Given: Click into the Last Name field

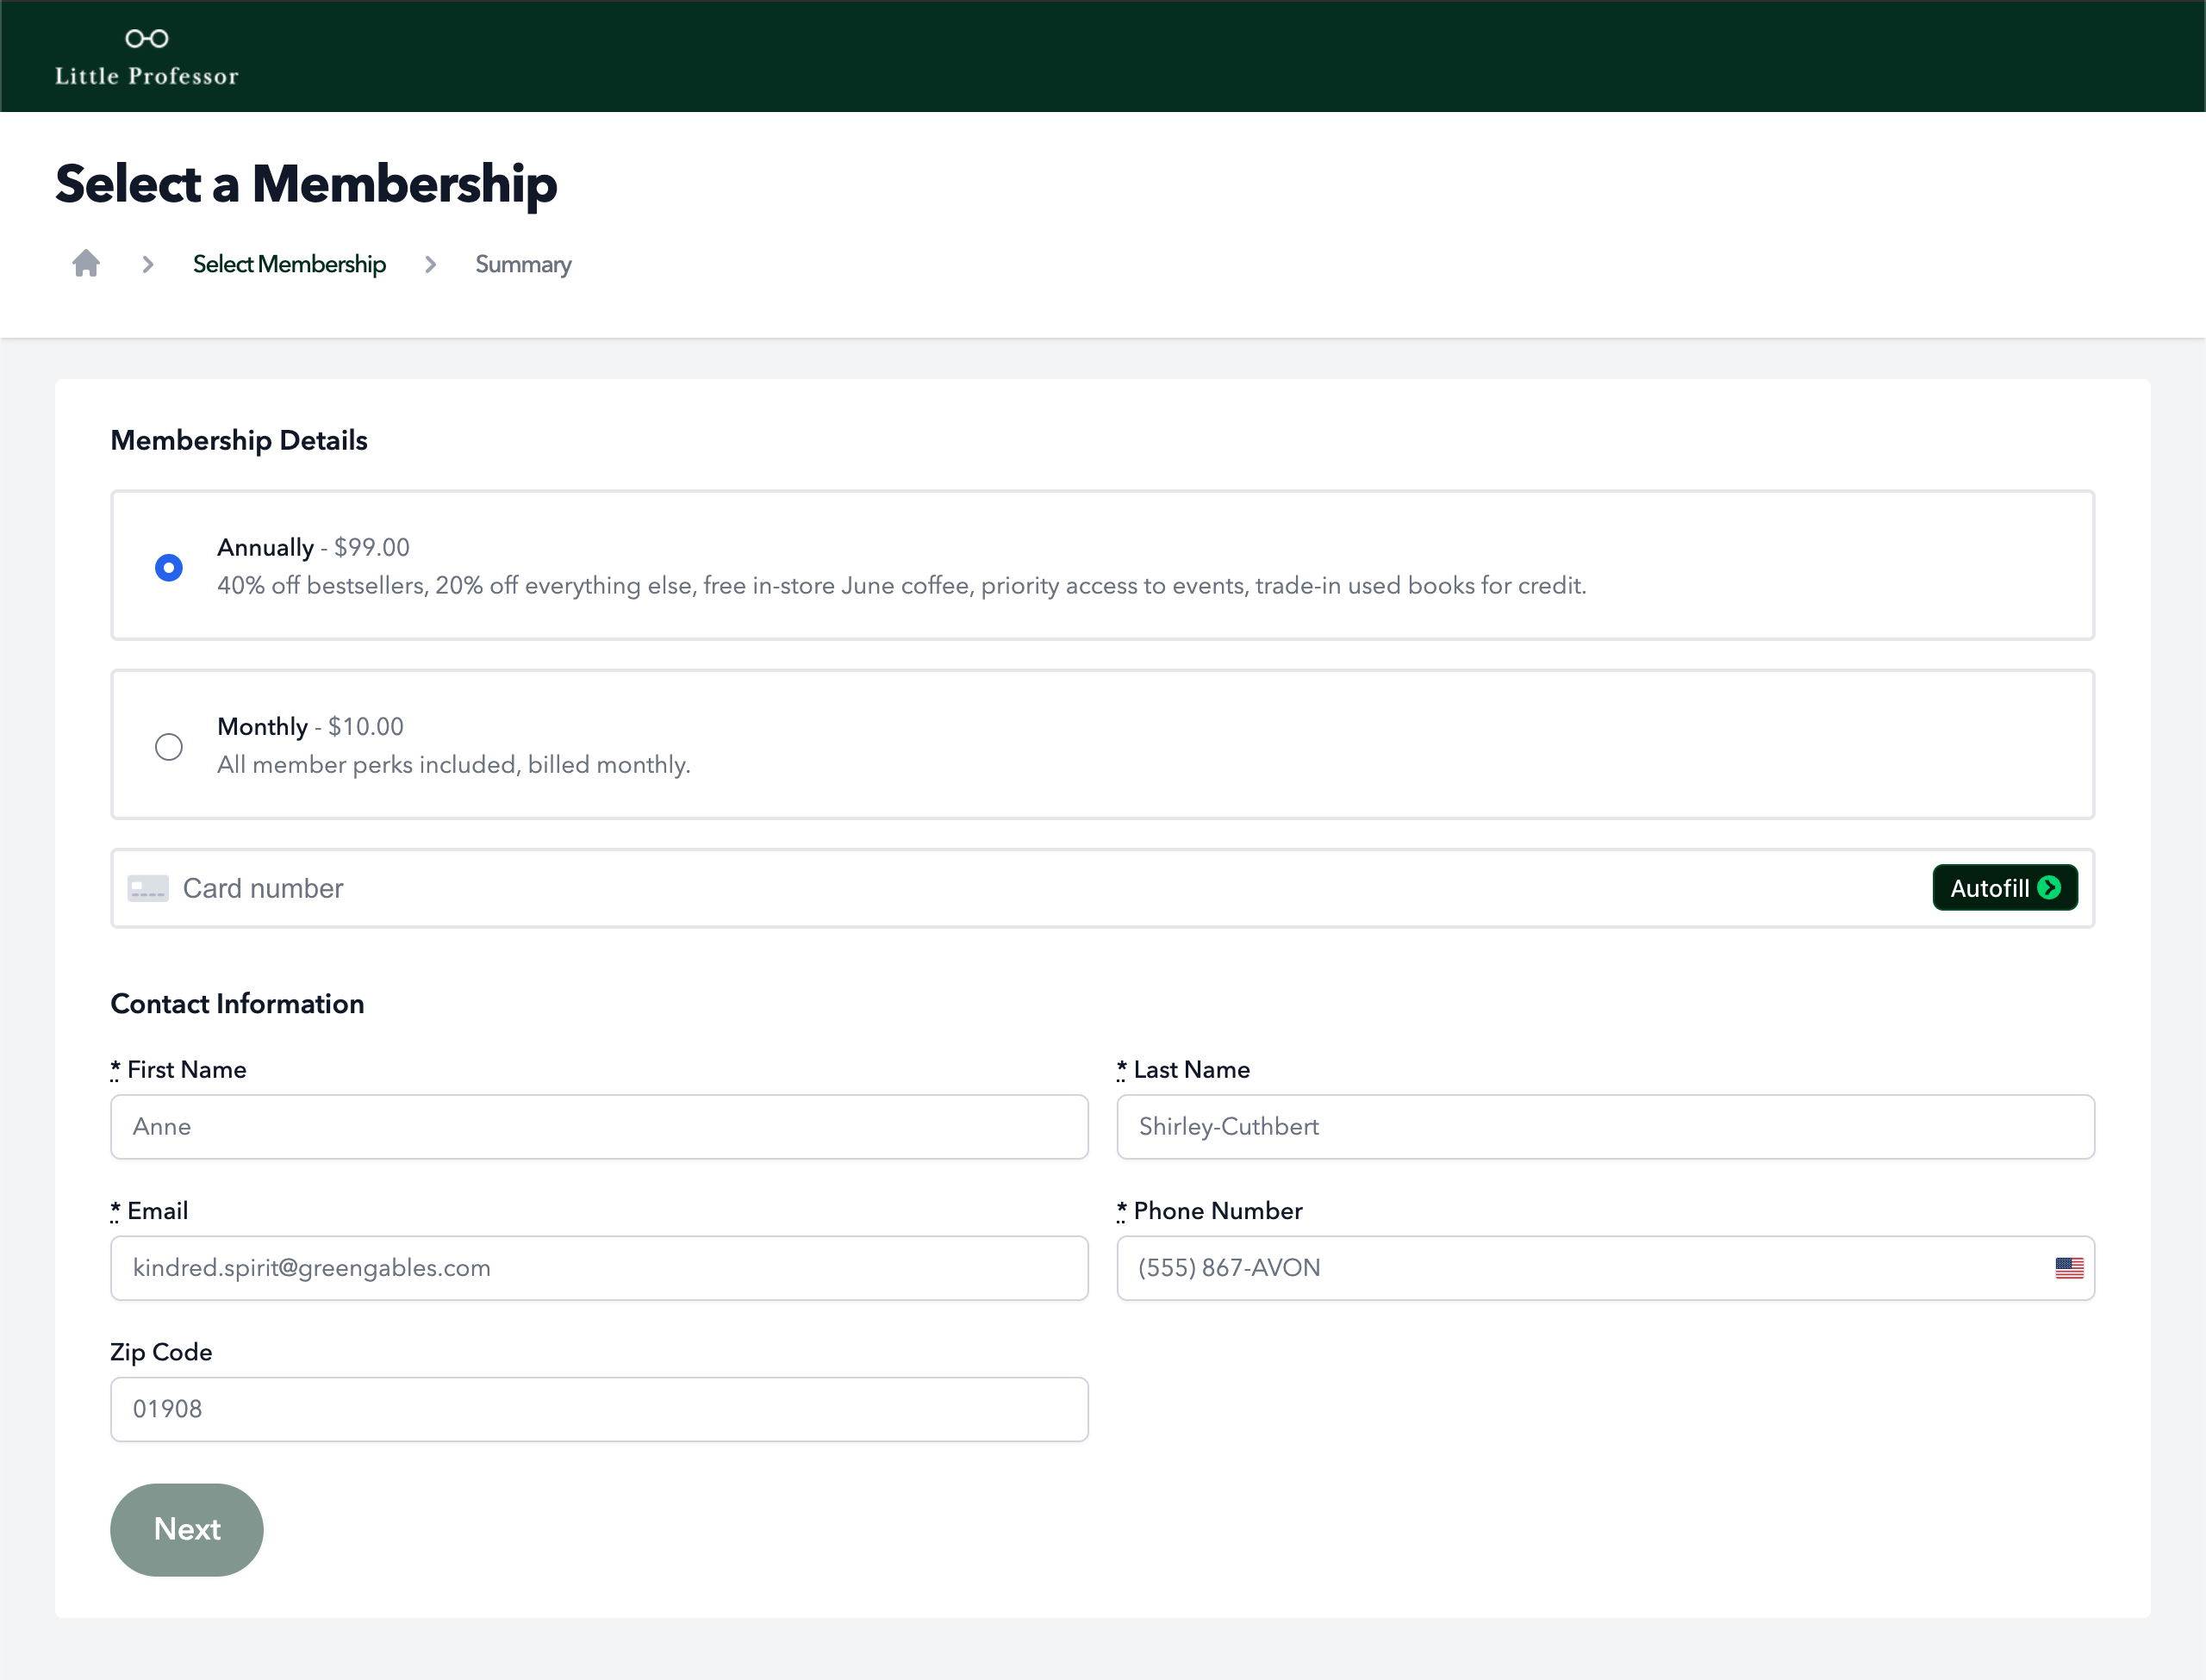Looking at the screenshot, I should click(x=1606, y=1127).
